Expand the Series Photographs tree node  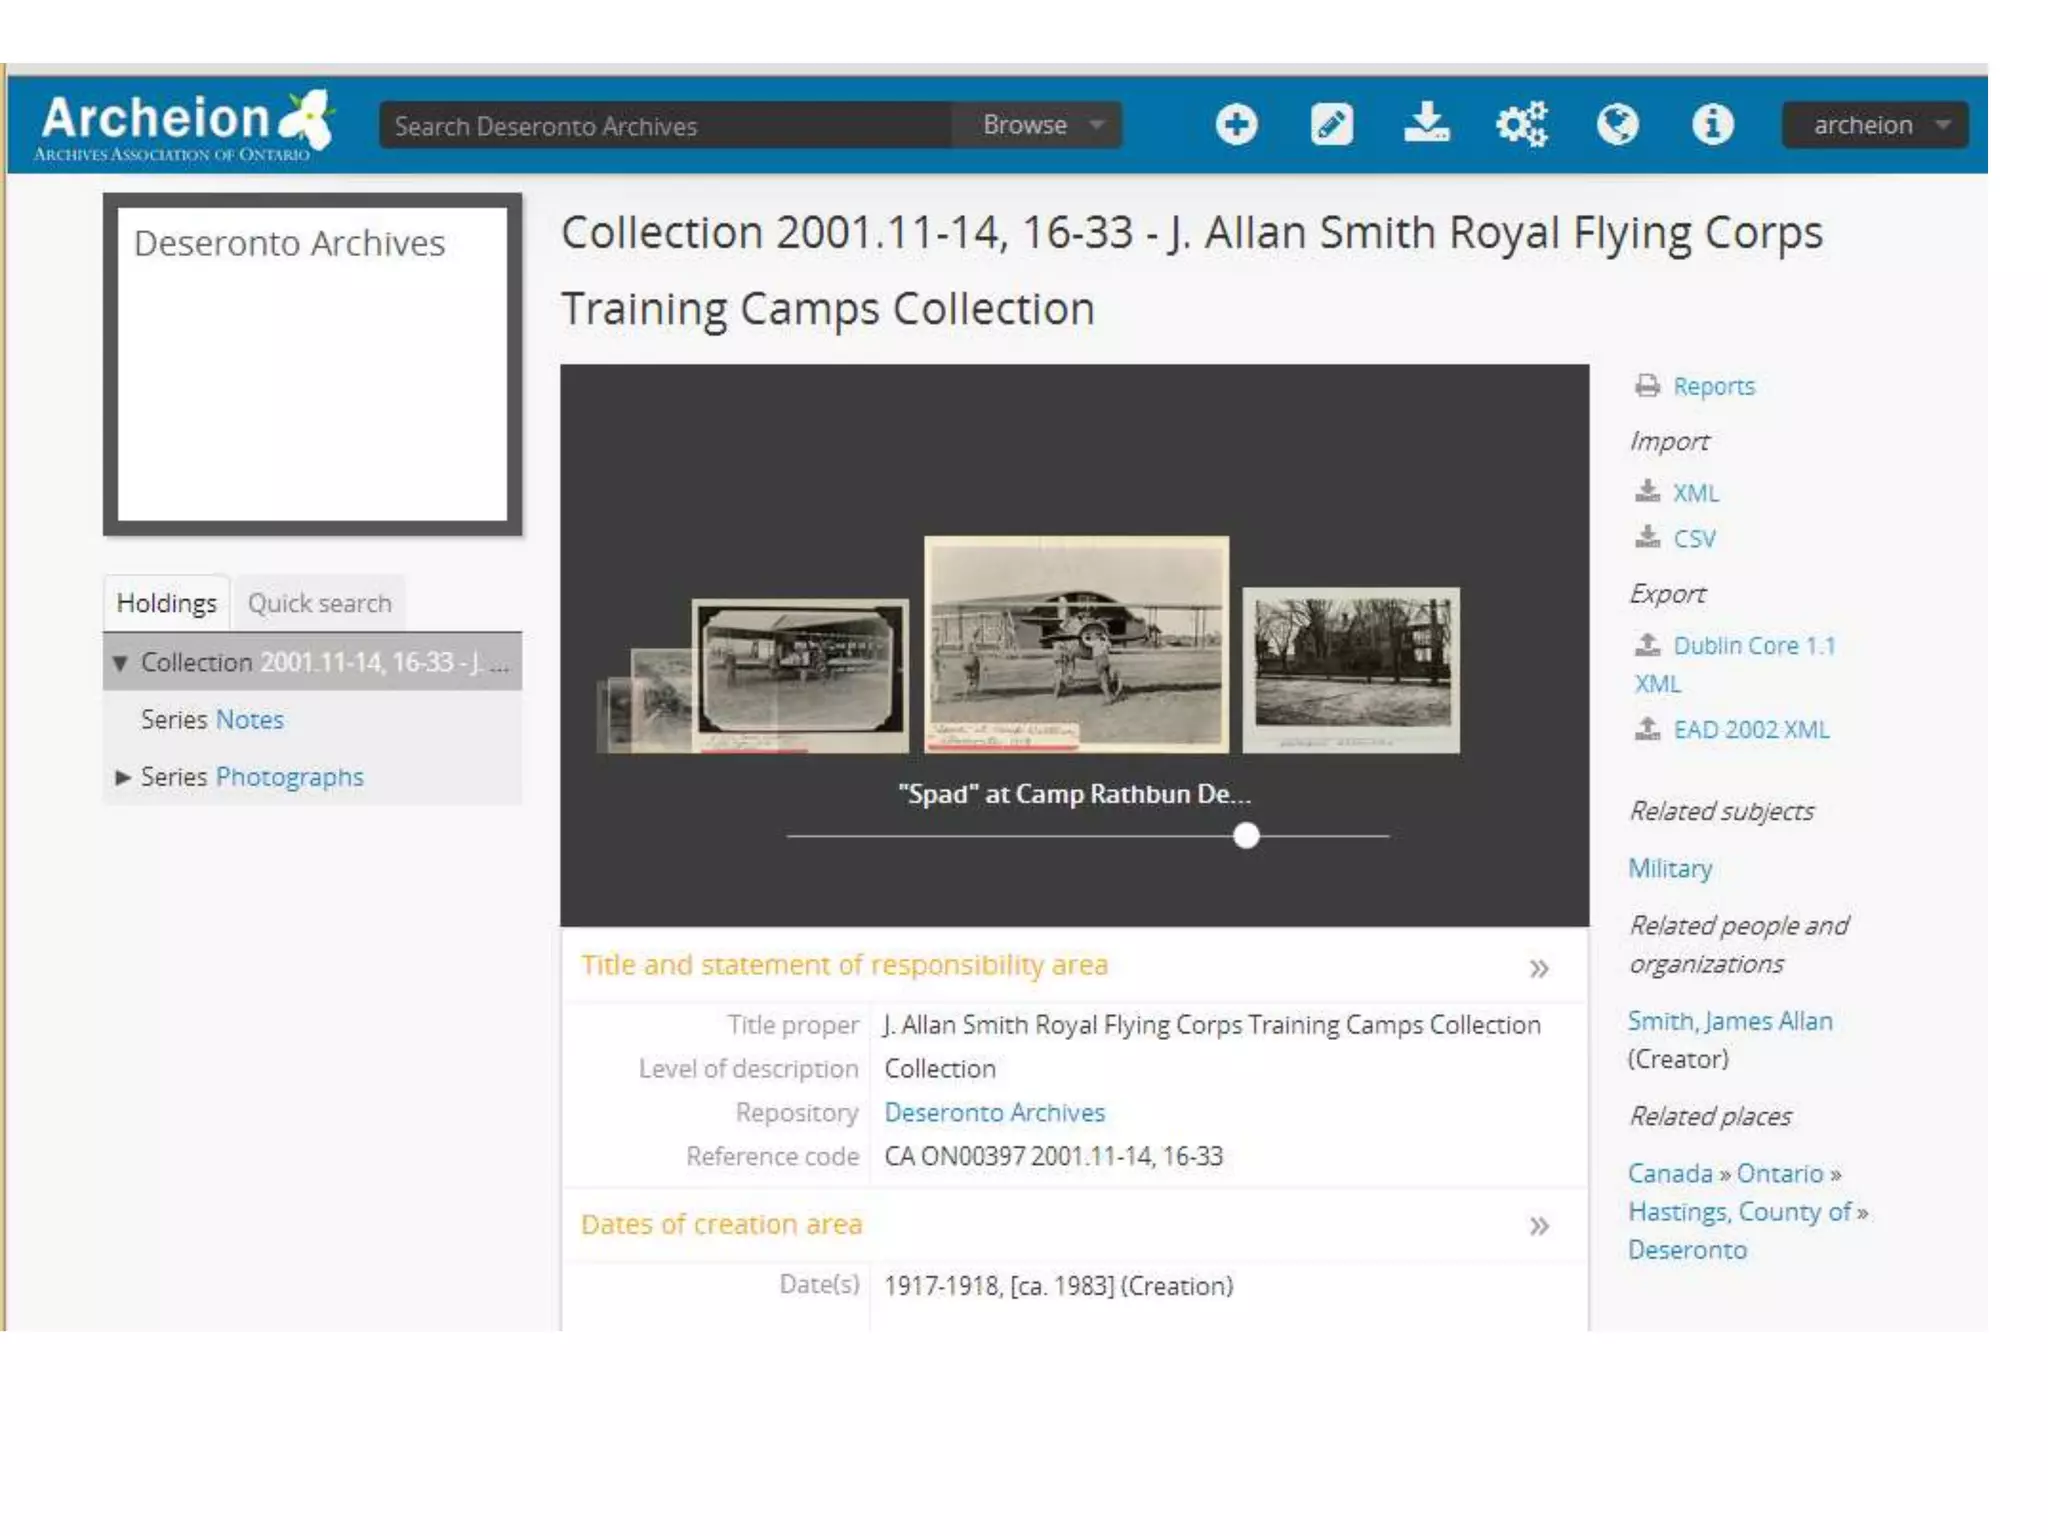123,777
